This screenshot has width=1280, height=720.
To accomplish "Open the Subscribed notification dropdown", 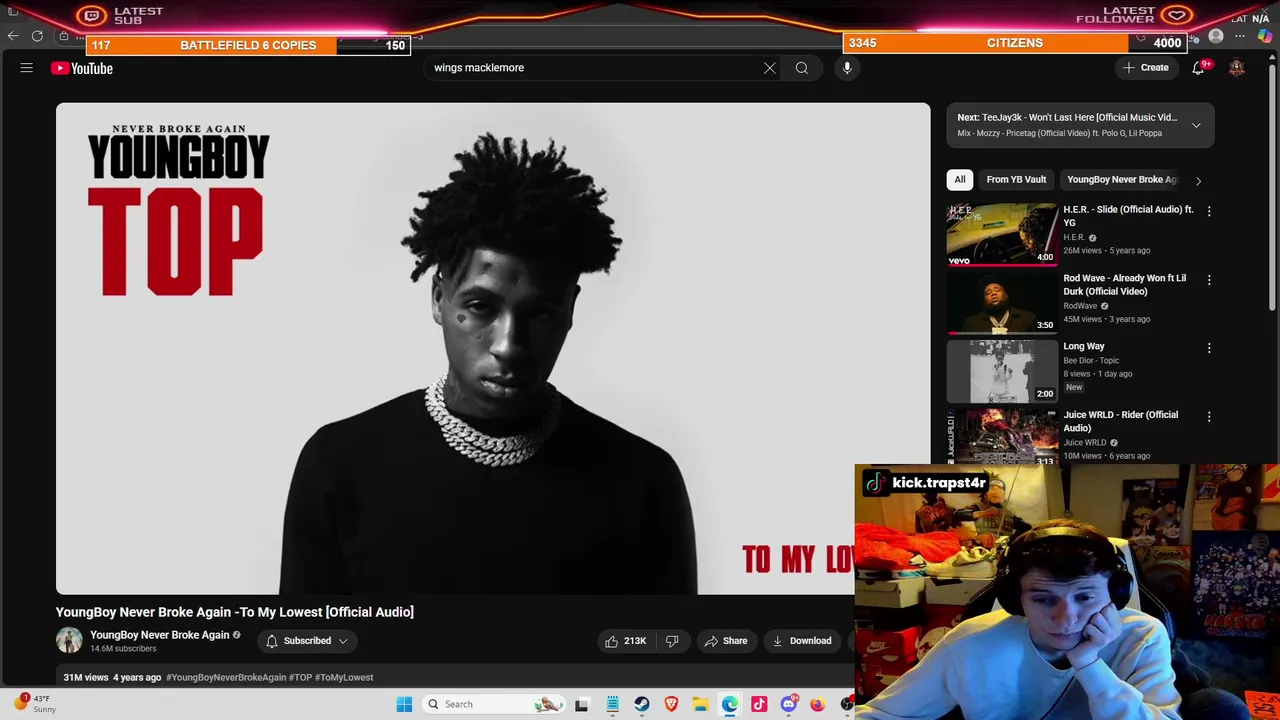I will tap(306, 641).
